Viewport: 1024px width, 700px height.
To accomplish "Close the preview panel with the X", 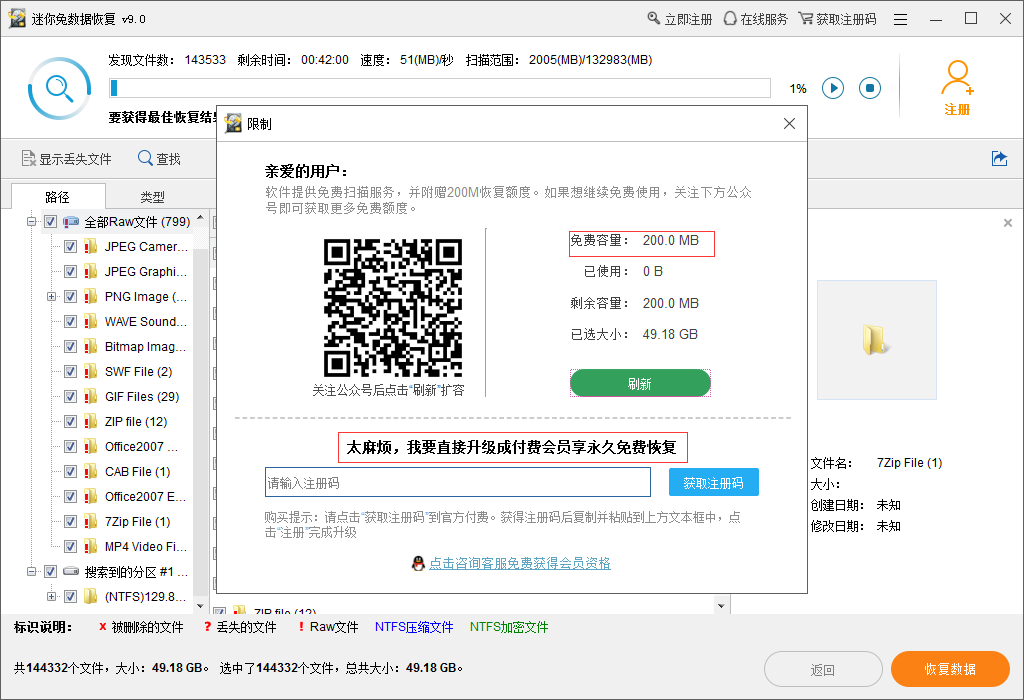I will tap(1008, 223).
